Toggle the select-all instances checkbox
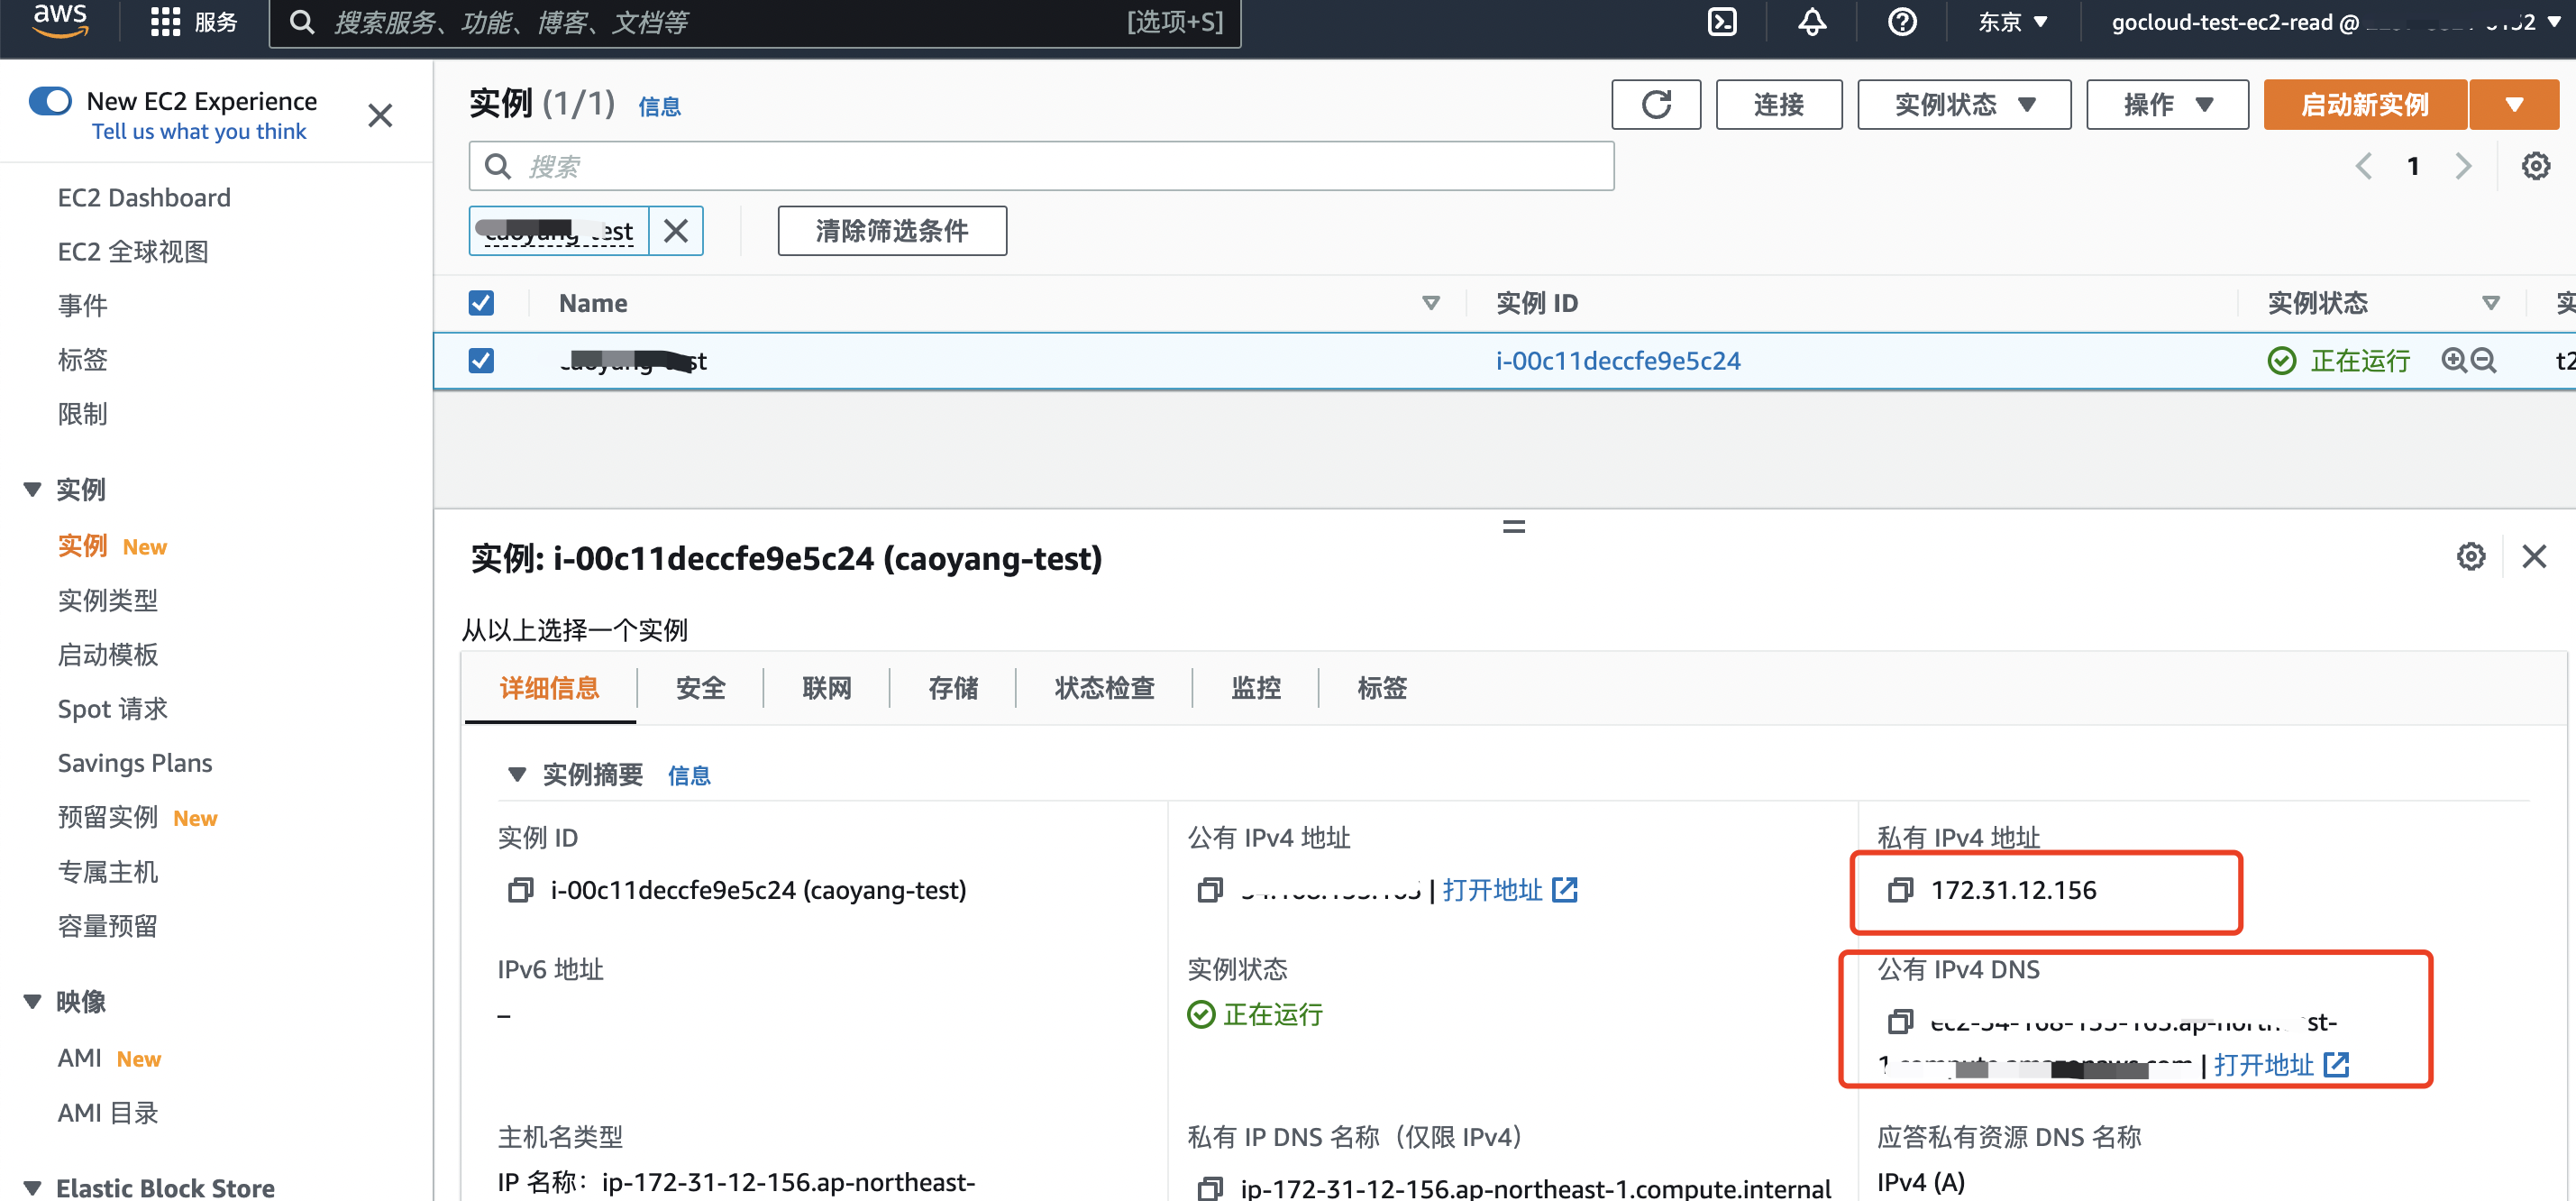Viewport: 2576px width, 1201px height. coord(481,303)
